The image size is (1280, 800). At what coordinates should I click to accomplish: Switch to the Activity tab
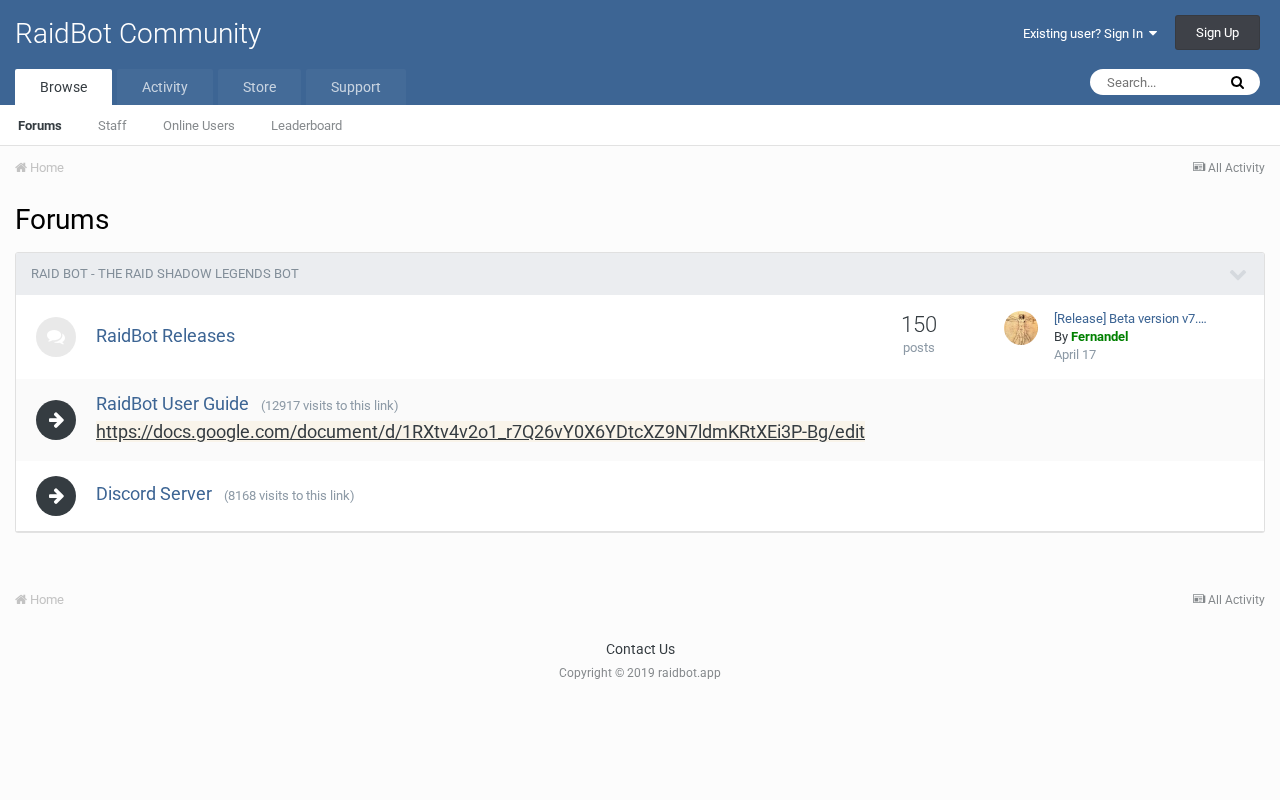165,87
